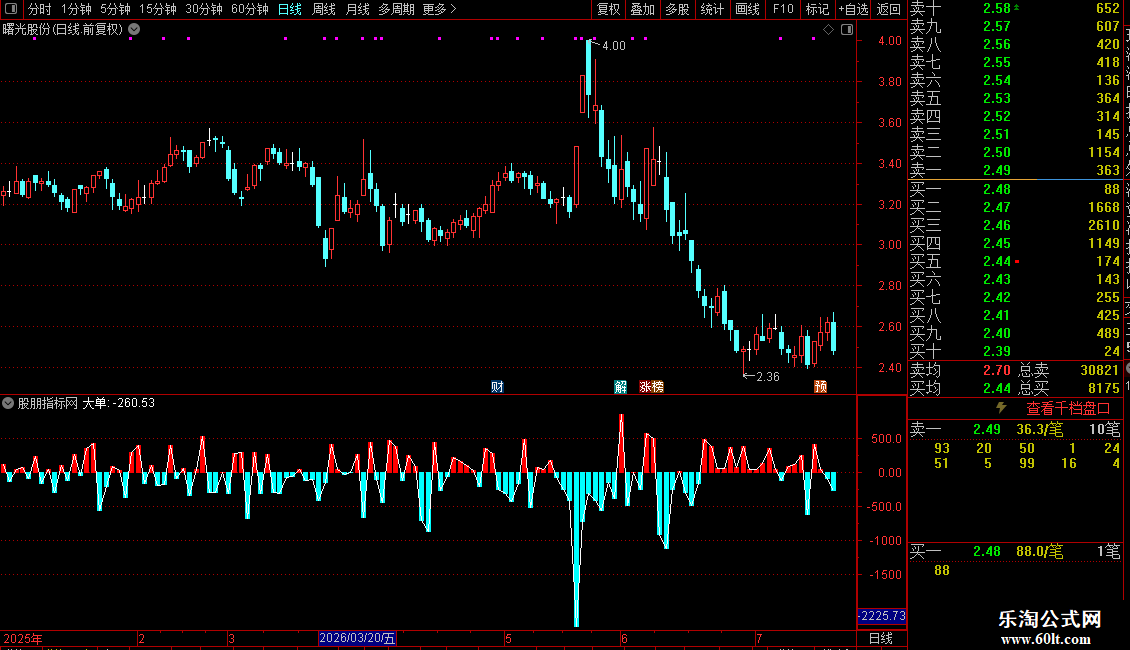This screenshot has height=650, width=1130.
Task: Click the window split icon at chart top-right
Action: (847, 30)
